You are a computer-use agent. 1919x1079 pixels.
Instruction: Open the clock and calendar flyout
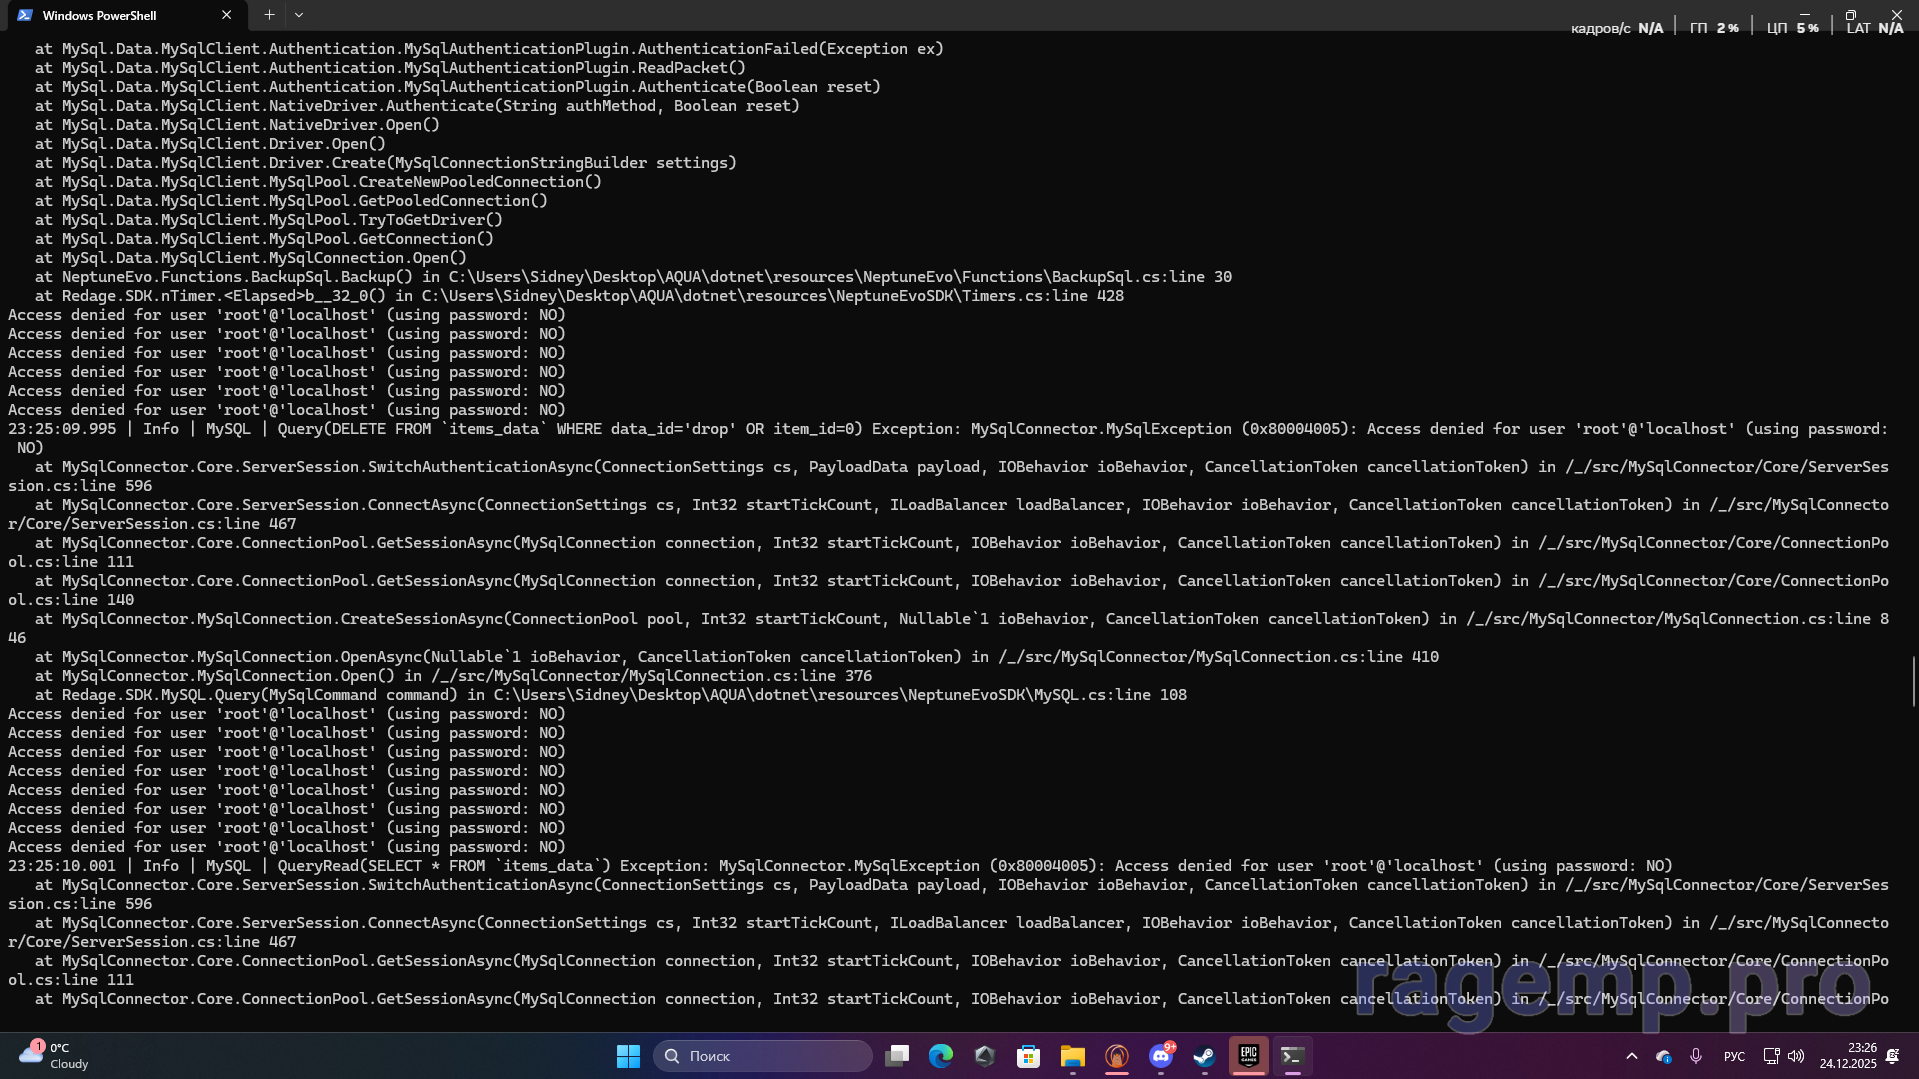pyautogui.click(x=1848, y=1056)
